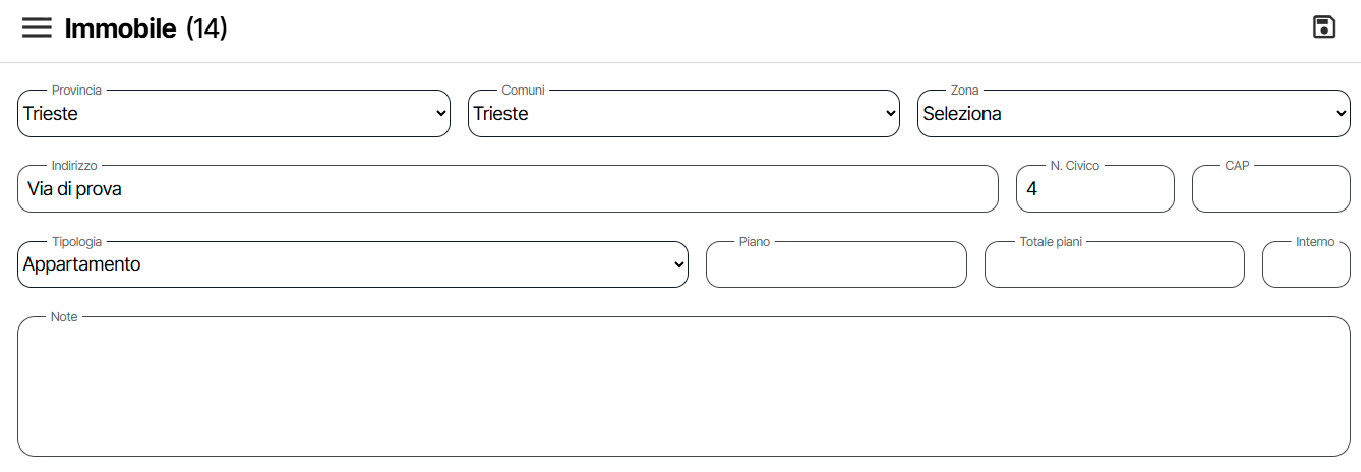This screenshot has width=1361, height=472.
Task: Click the "Provincia" field label text
Action: point(77,91)
